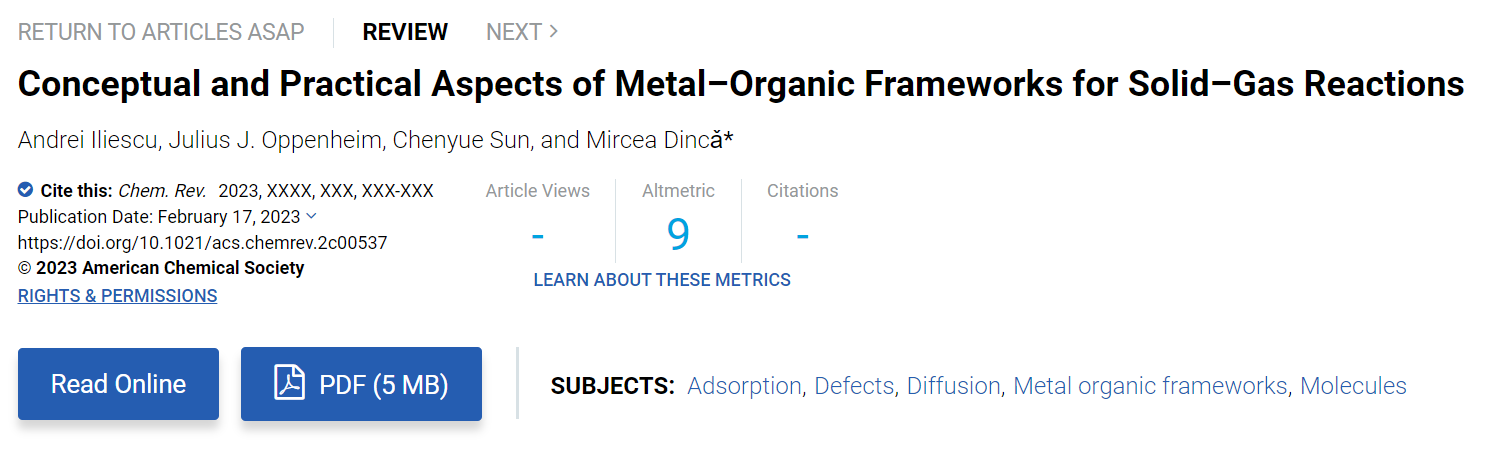Open the PDF (5 MB) download

coord(361,384)
